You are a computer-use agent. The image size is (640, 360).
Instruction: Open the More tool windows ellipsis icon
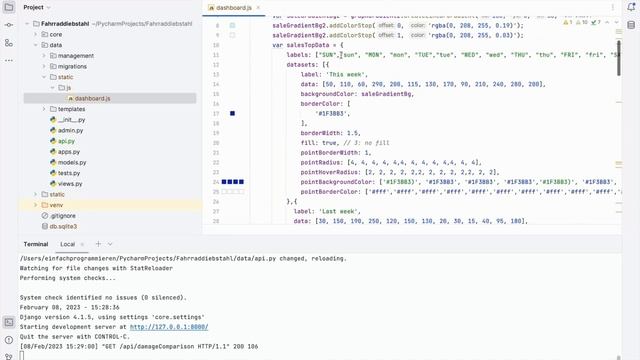(9, 60)
